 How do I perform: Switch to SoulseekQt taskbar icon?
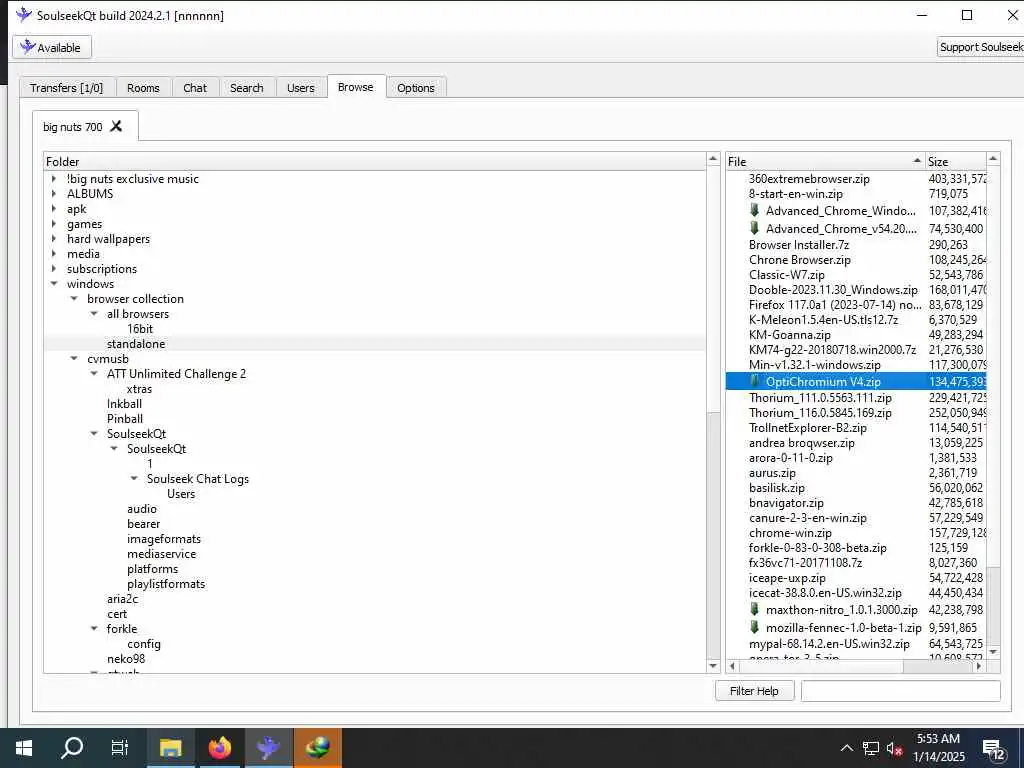point(268,748)
